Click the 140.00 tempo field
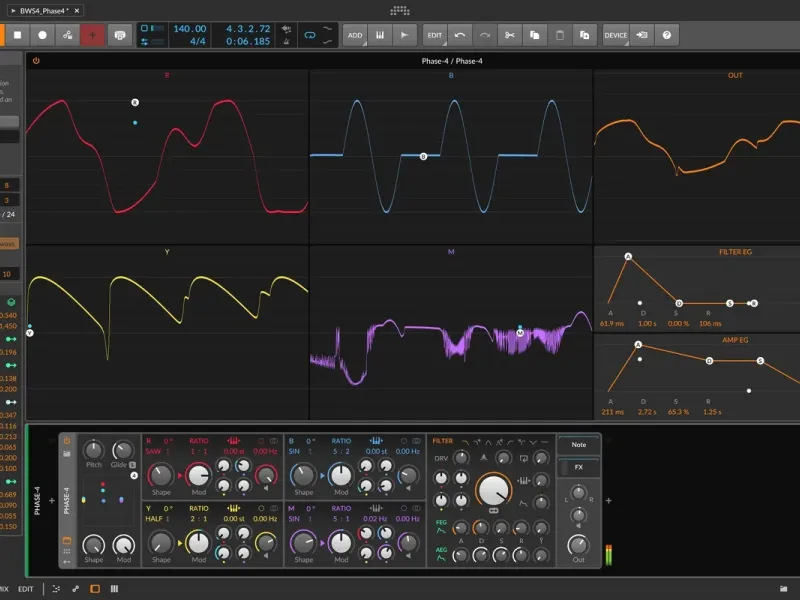 point(189,29)
